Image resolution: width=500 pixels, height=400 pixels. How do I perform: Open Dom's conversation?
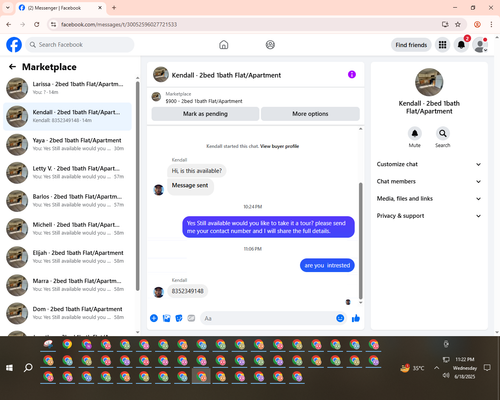point(67,313)
